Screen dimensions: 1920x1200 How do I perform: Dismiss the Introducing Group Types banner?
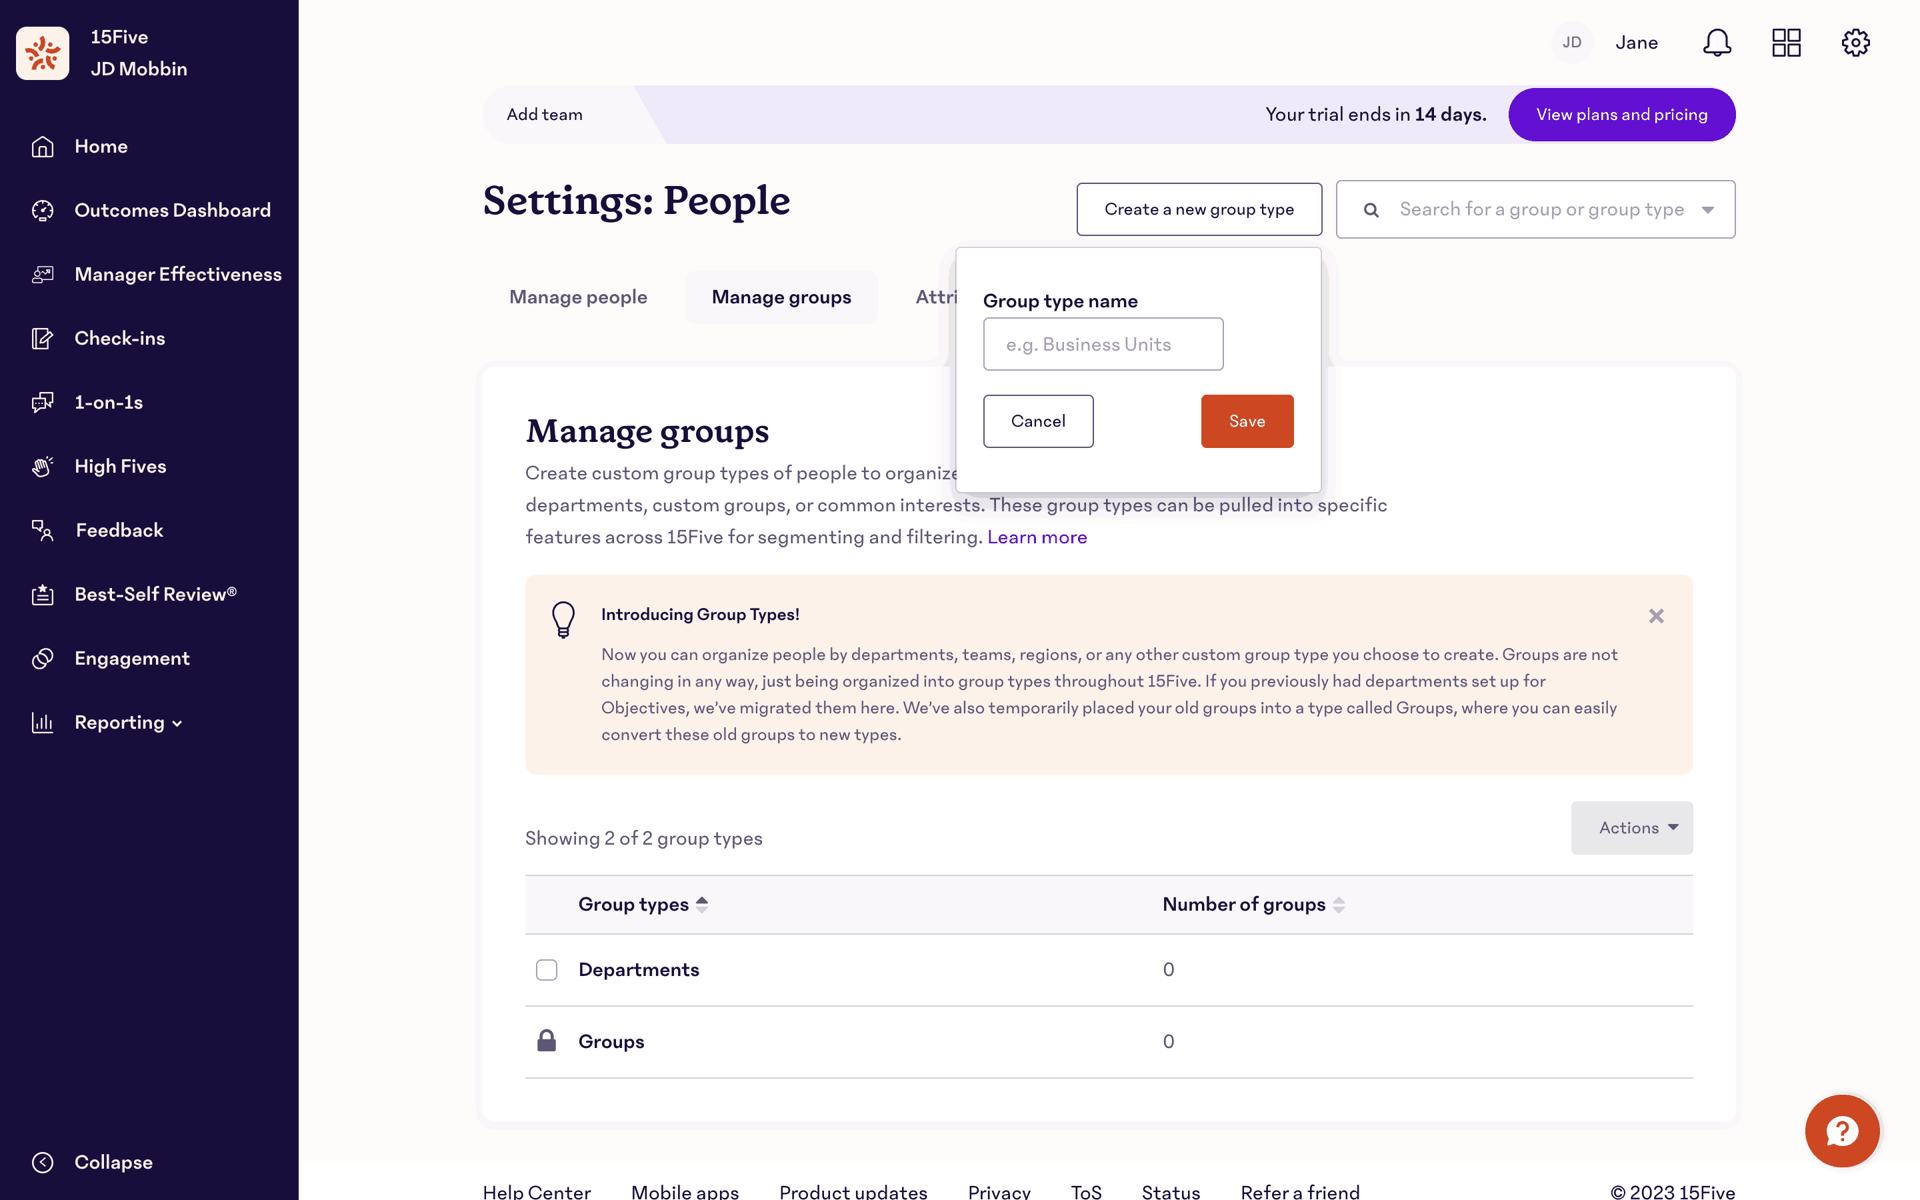pos(1656,616)
